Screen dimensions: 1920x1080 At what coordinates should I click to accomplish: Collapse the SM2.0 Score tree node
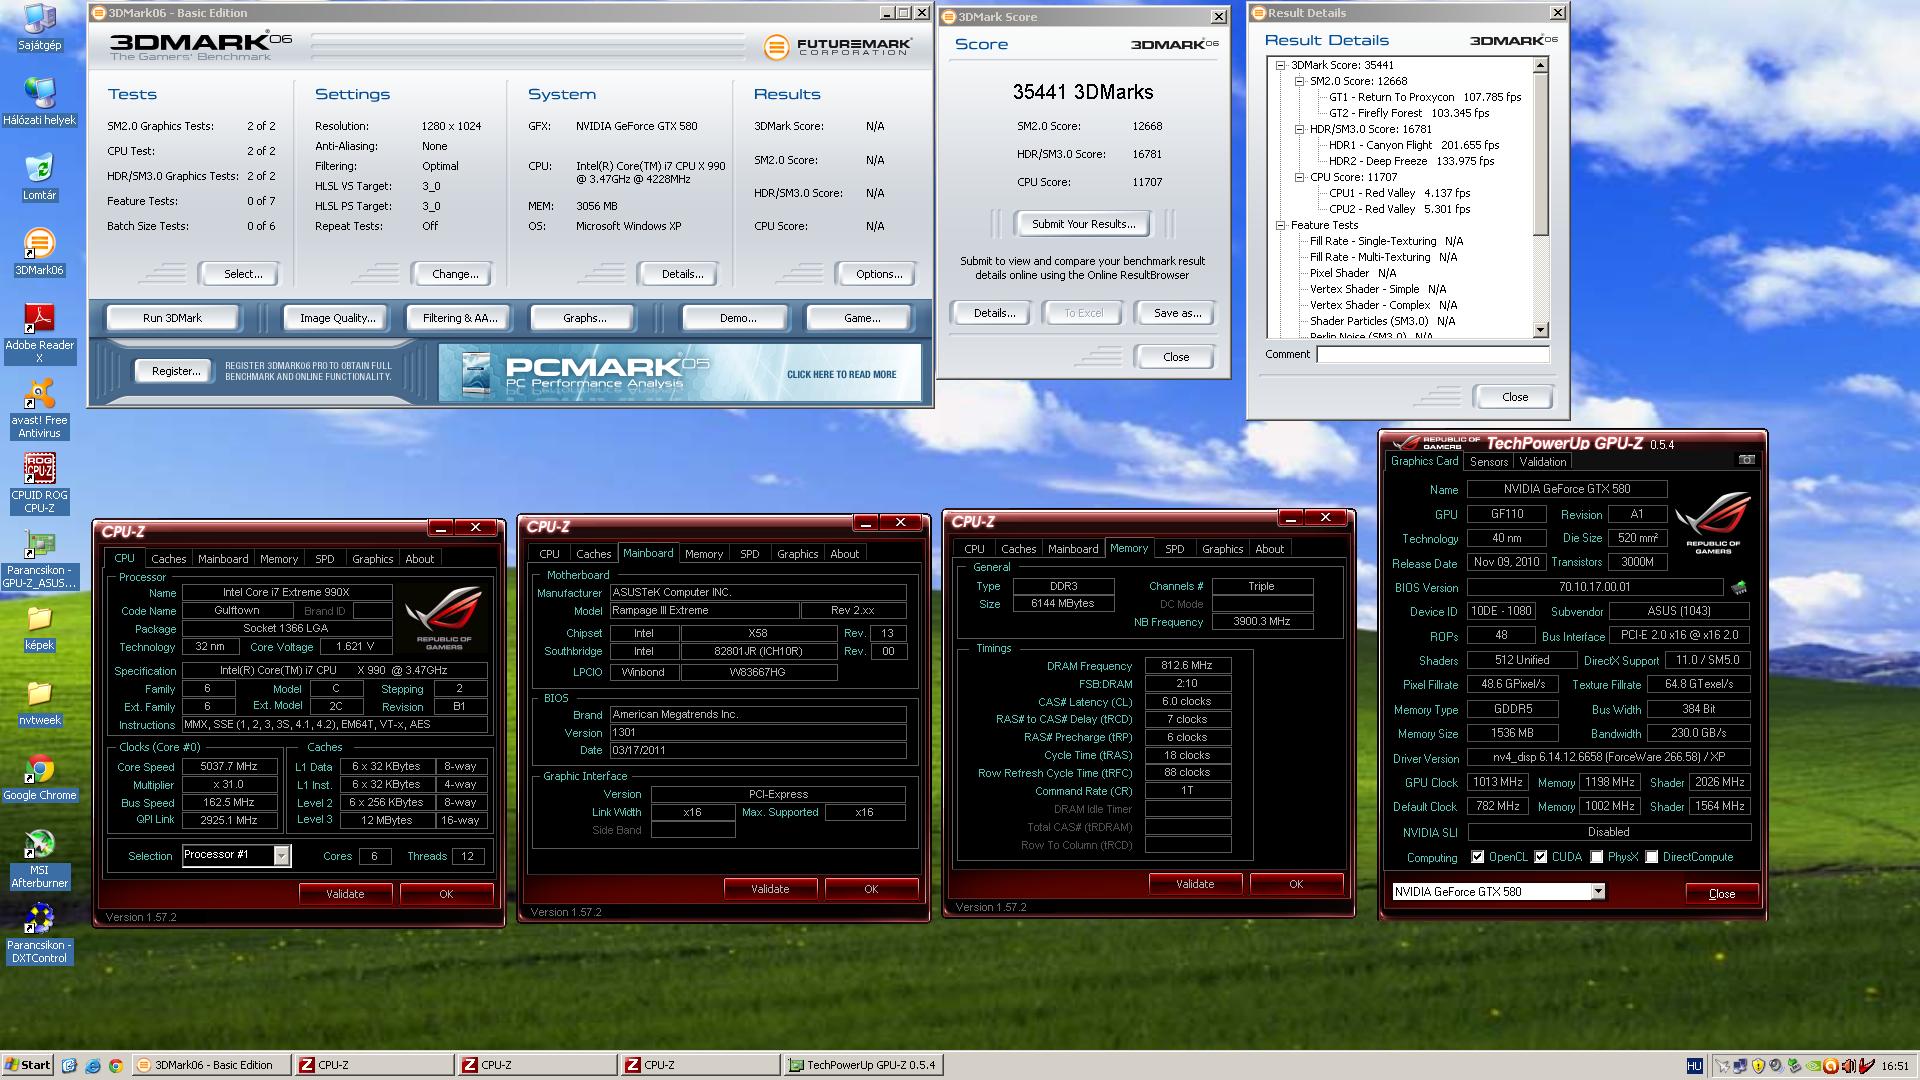(1299, 81)
